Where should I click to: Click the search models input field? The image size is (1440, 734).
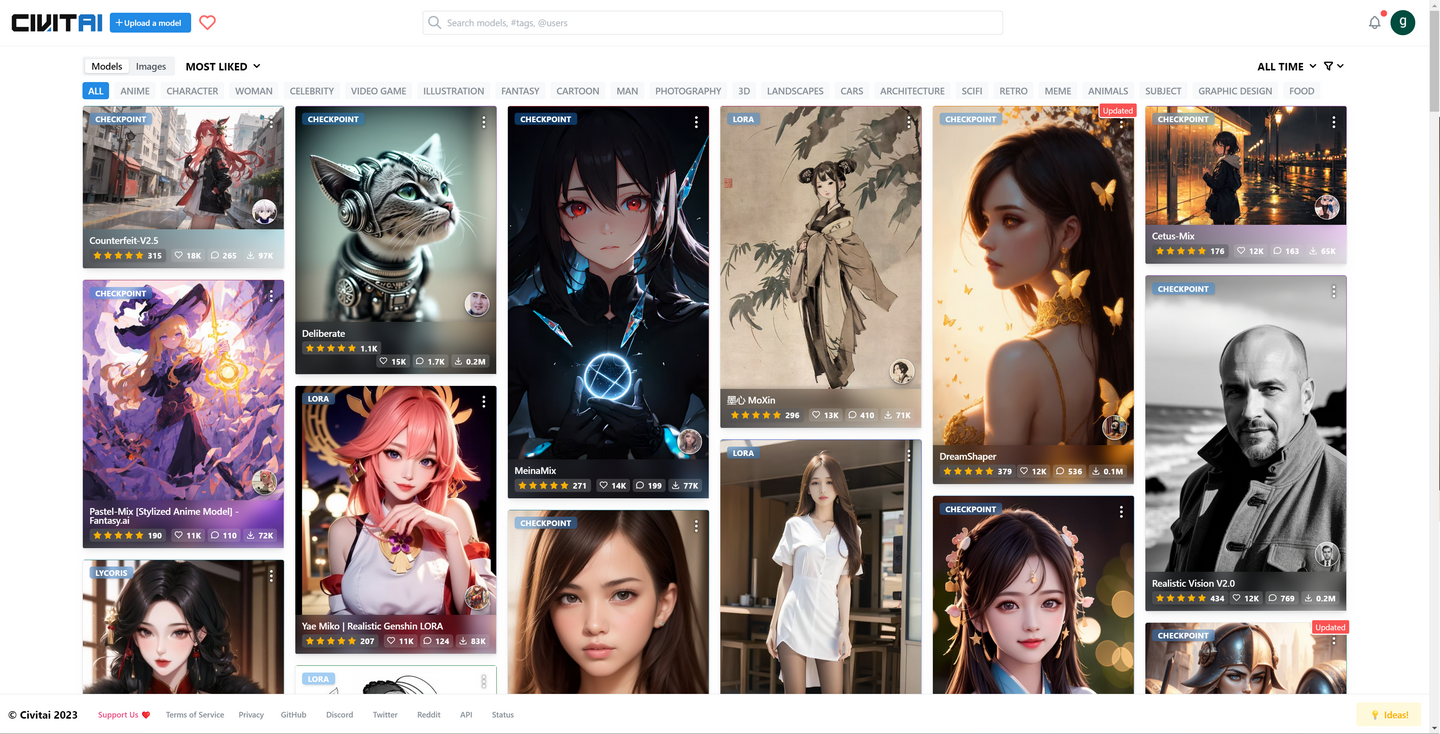712,22
